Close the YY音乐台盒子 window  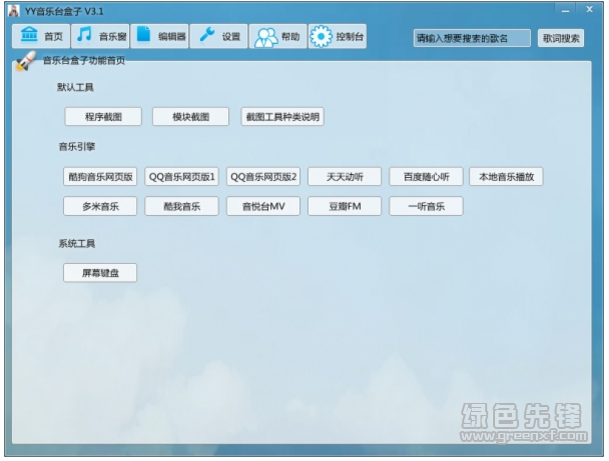(x=589, y=9)
